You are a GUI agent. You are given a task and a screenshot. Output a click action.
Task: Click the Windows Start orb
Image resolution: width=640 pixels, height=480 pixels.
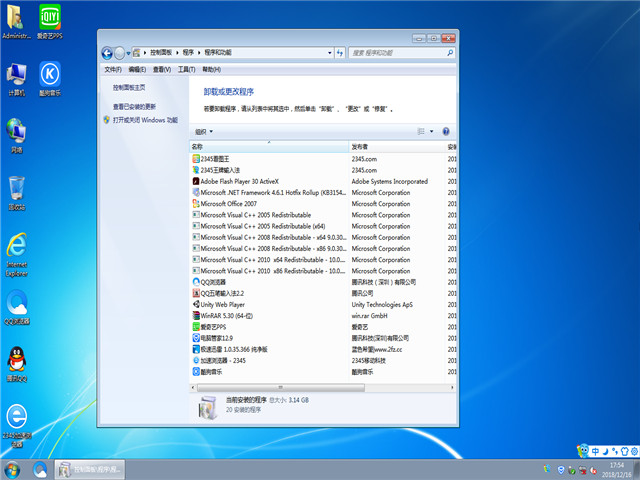[x=12, y=470]
